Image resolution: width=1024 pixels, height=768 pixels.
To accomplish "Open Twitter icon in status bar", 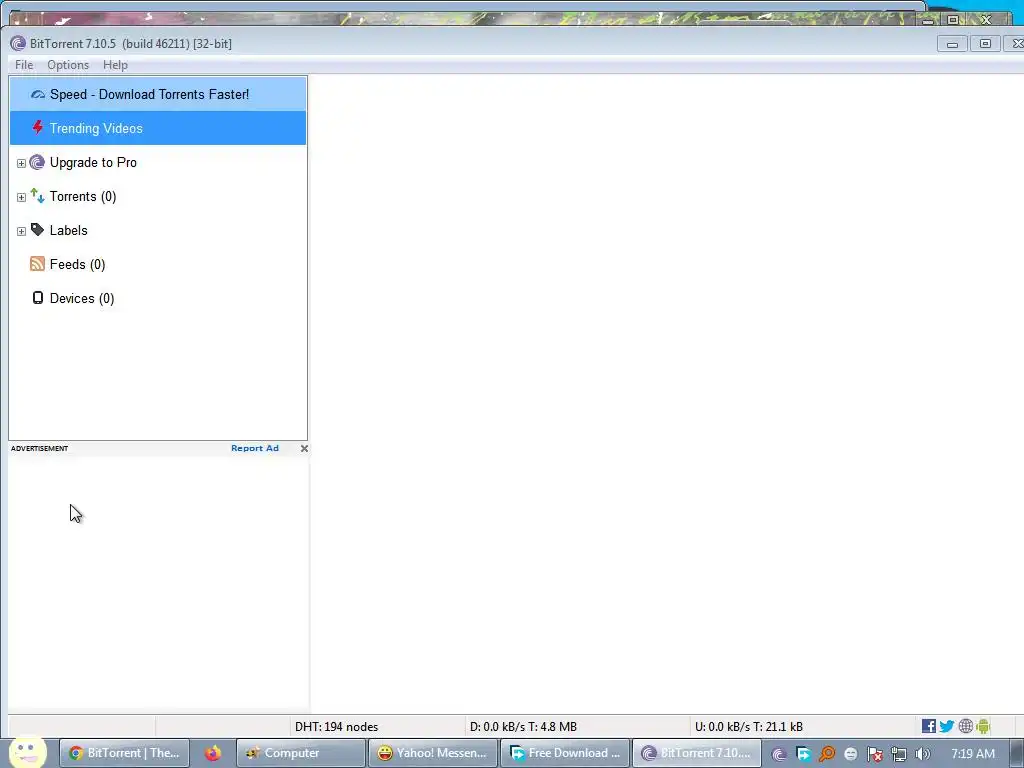I will 946,726.
